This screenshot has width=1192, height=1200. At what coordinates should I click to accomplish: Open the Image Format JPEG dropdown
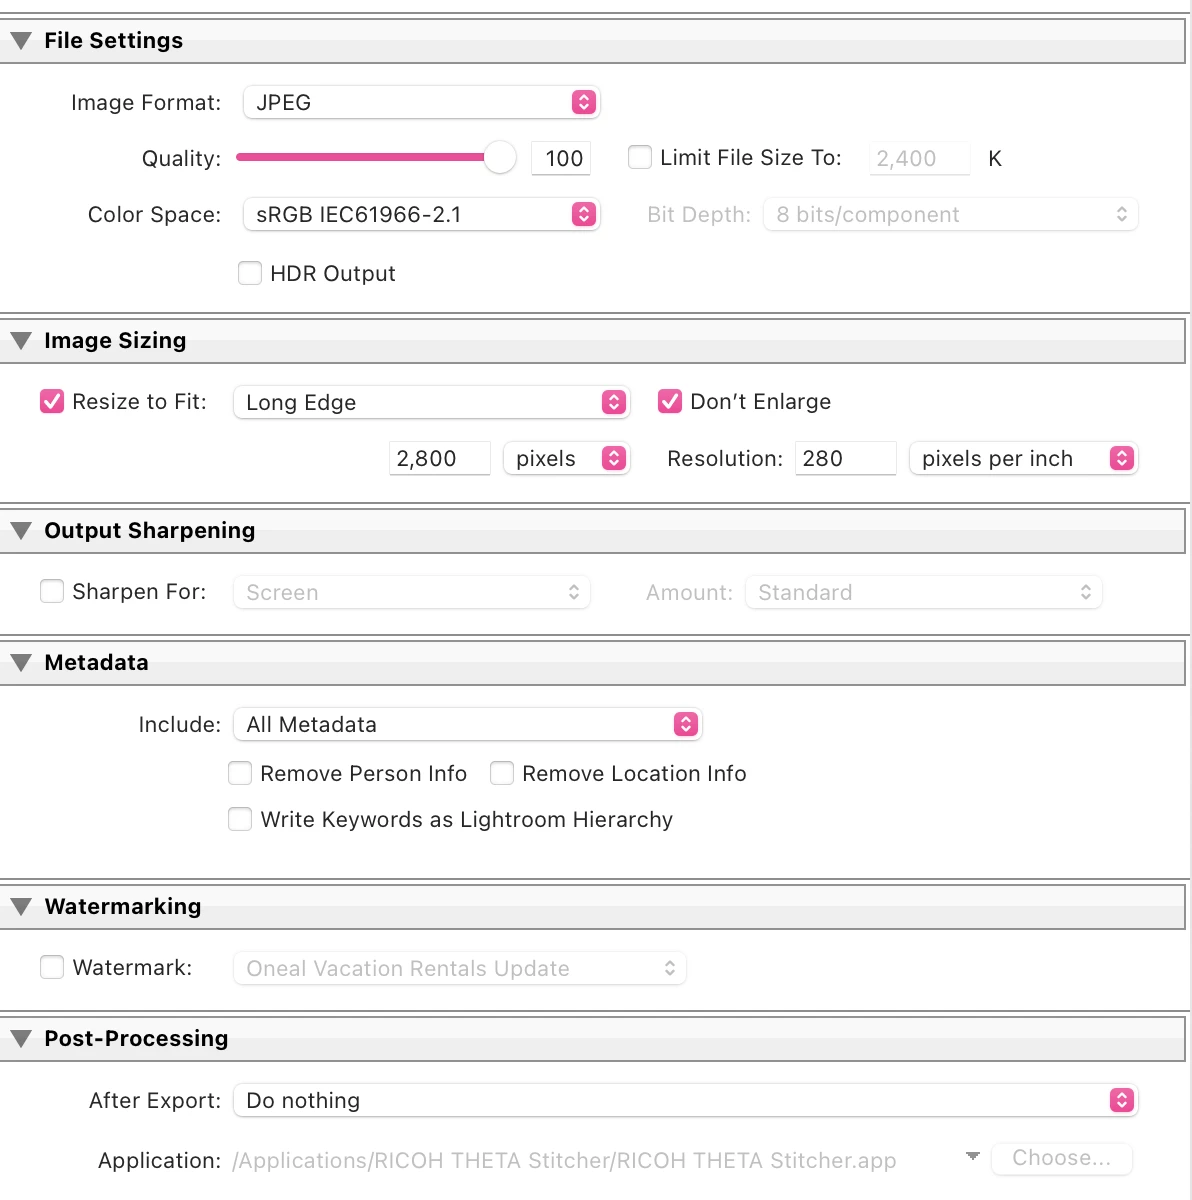point(421,102)
